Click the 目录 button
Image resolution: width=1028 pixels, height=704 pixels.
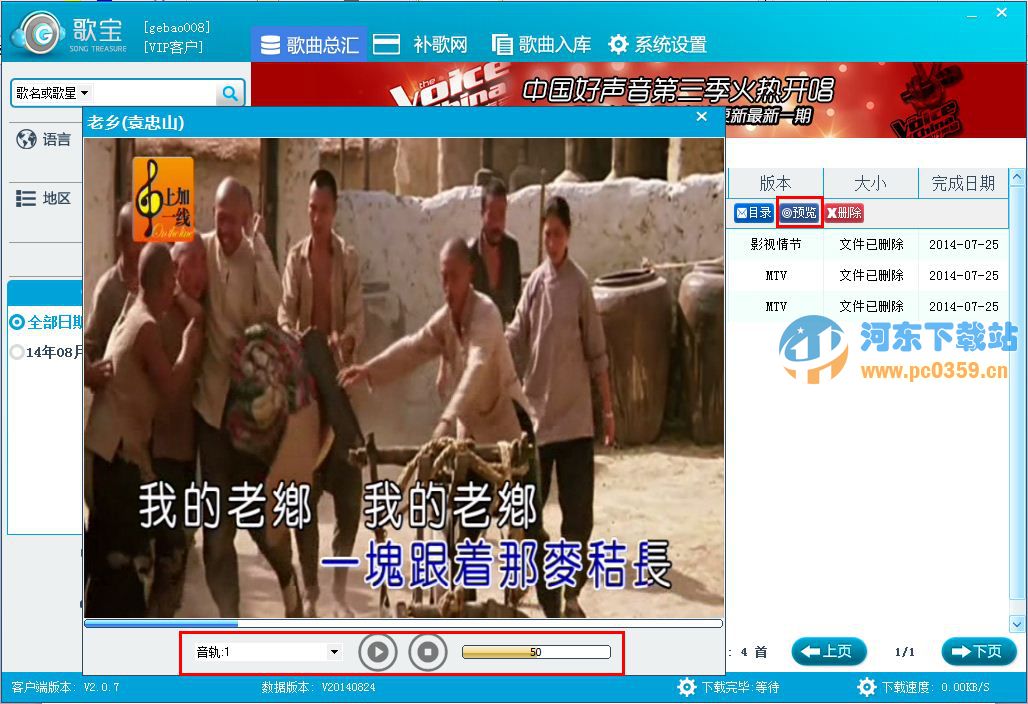point(754,212)
